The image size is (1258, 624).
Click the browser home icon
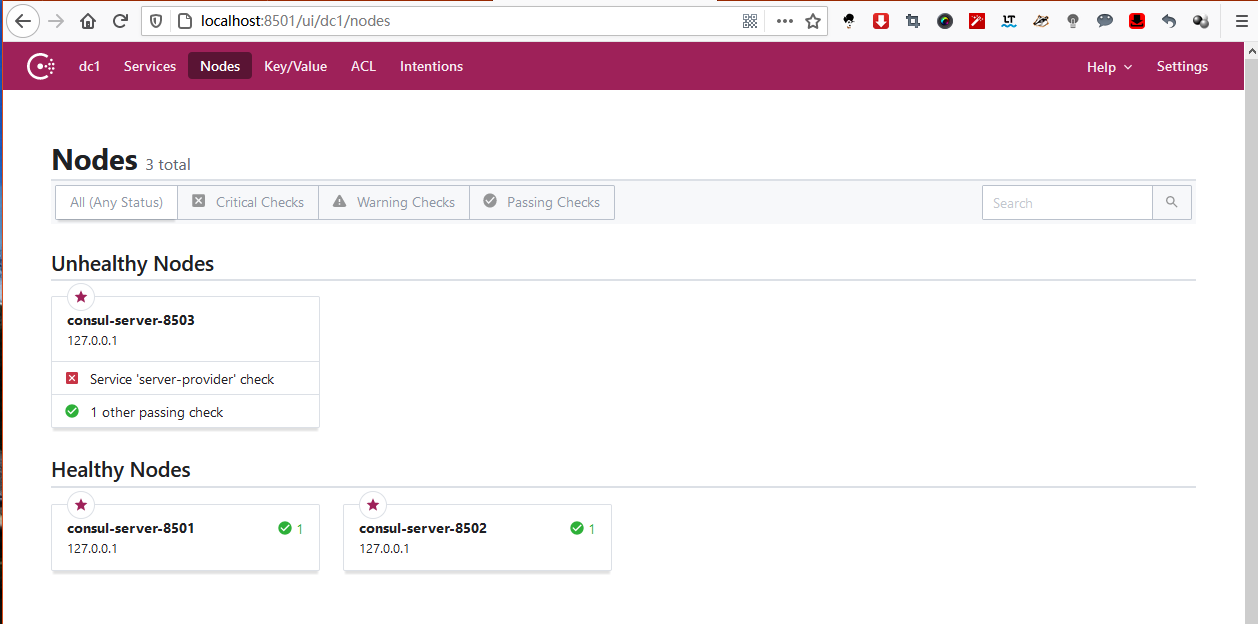[88, 21]
